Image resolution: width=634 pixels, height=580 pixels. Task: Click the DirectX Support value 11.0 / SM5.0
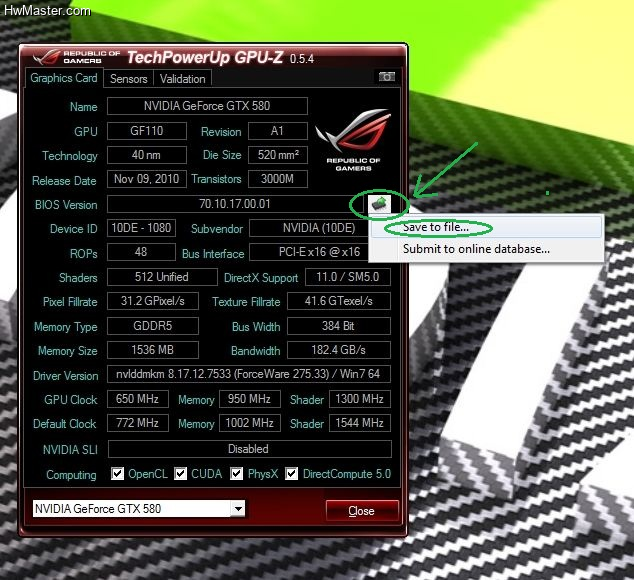pos(348,277)
